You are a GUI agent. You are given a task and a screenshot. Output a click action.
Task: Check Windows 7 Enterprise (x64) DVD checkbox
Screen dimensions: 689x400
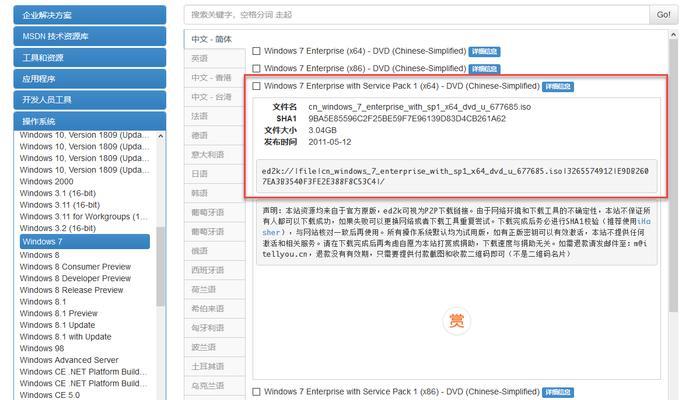(x=256, y=51)
